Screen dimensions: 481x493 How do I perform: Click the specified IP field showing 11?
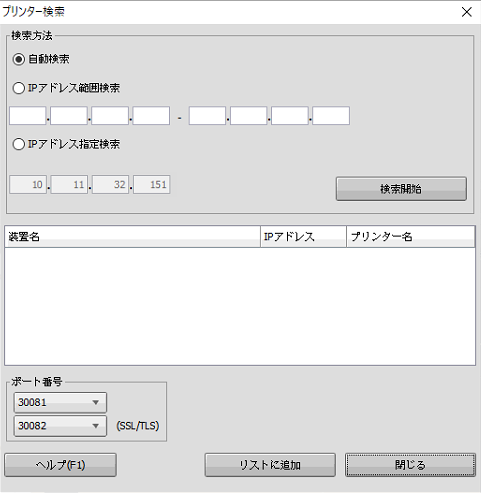[x=69, y=184]
